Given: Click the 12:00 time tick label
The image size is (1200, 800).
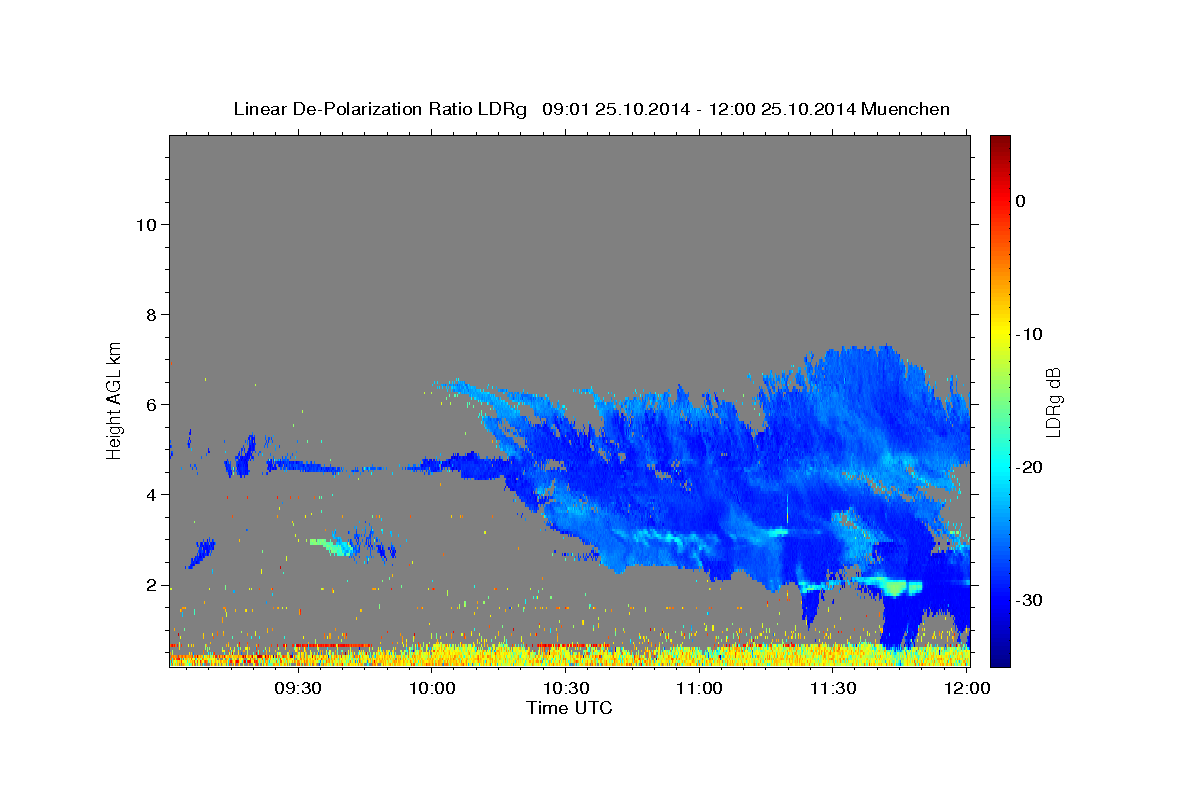Looking at the screenshot, I should pyautogui.click(x=966, y=688).
